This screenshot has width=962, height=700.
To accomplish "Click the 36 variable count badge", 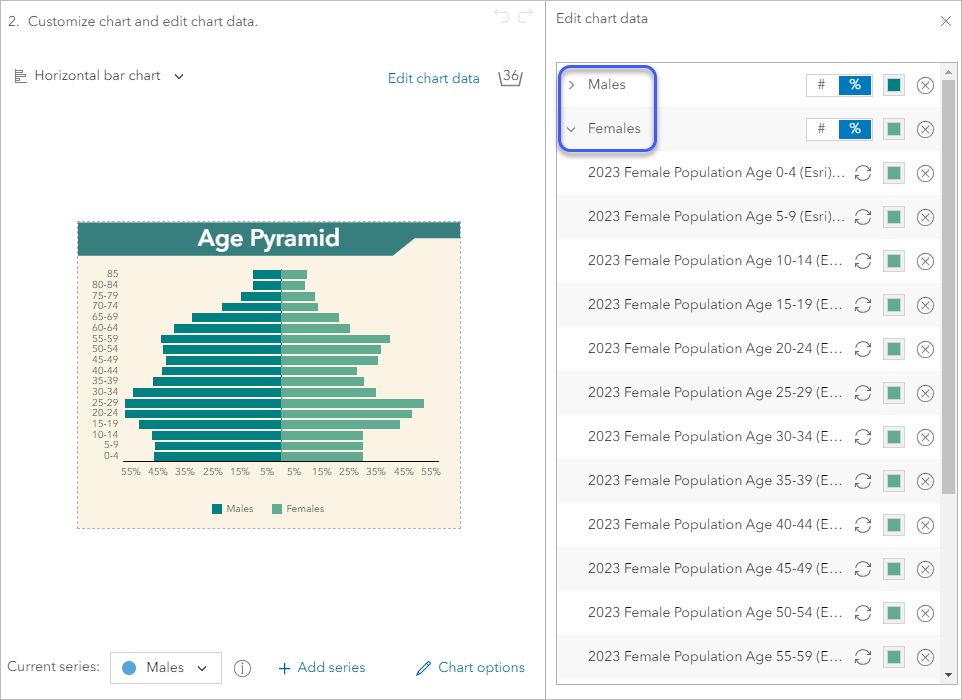I will (x=510, y=77).
